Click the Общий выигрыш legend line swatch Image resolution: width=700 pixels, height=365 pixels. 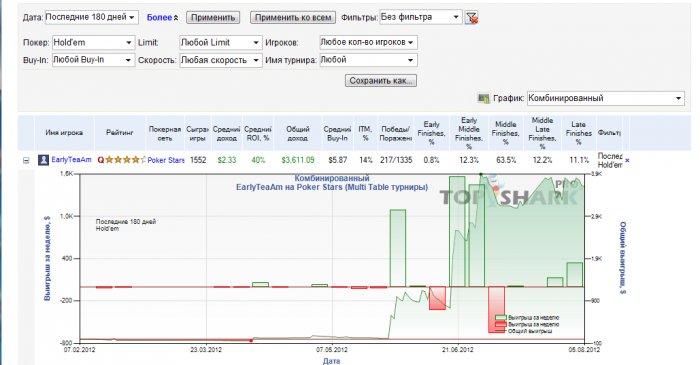tap(501, 331)
